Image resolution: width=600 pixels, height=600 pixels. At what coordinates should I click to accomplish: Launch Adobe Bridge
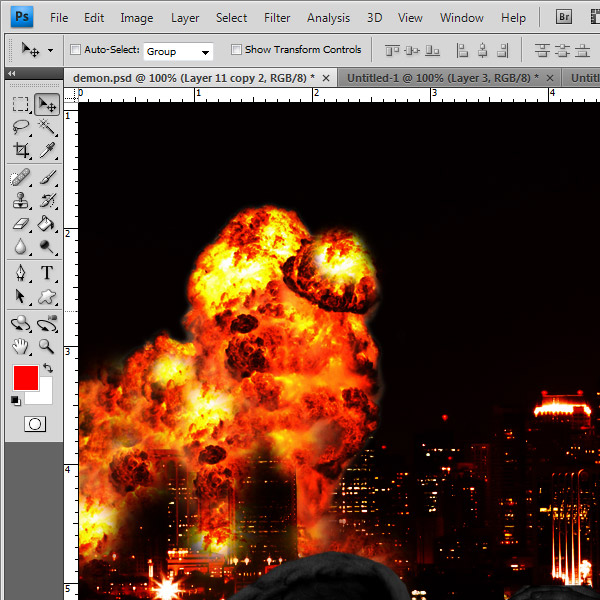(564, 17)
